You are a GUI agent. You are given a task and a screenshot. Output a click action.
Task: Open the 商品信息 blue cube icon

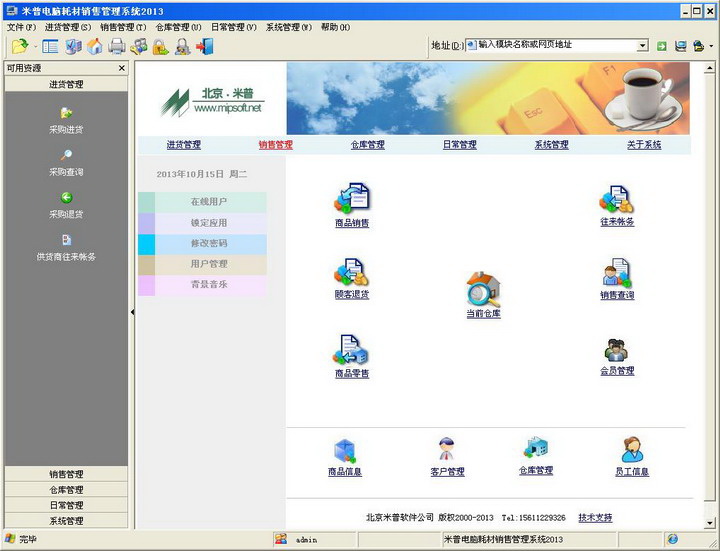(345, 451)
